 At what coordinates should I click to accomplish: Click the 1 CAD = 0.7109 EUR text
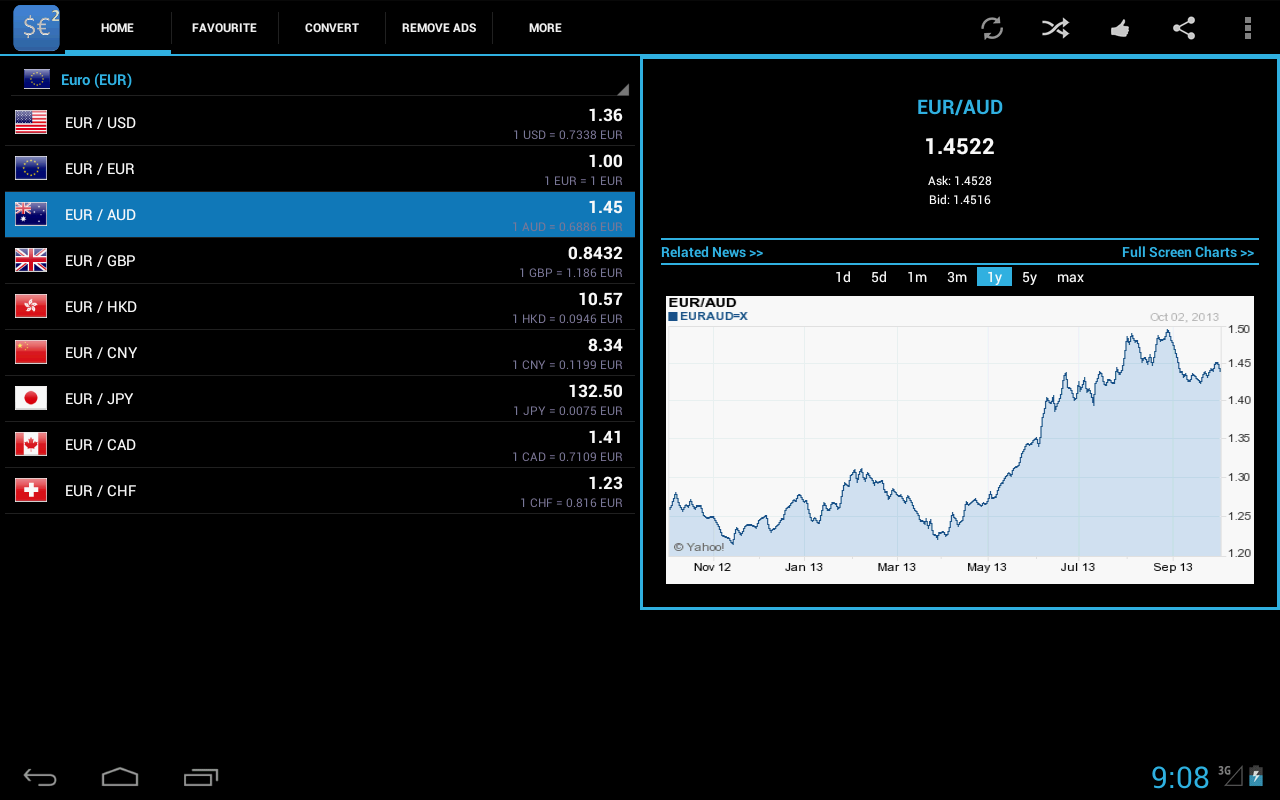pyautogui.click(x=568, y=457)
